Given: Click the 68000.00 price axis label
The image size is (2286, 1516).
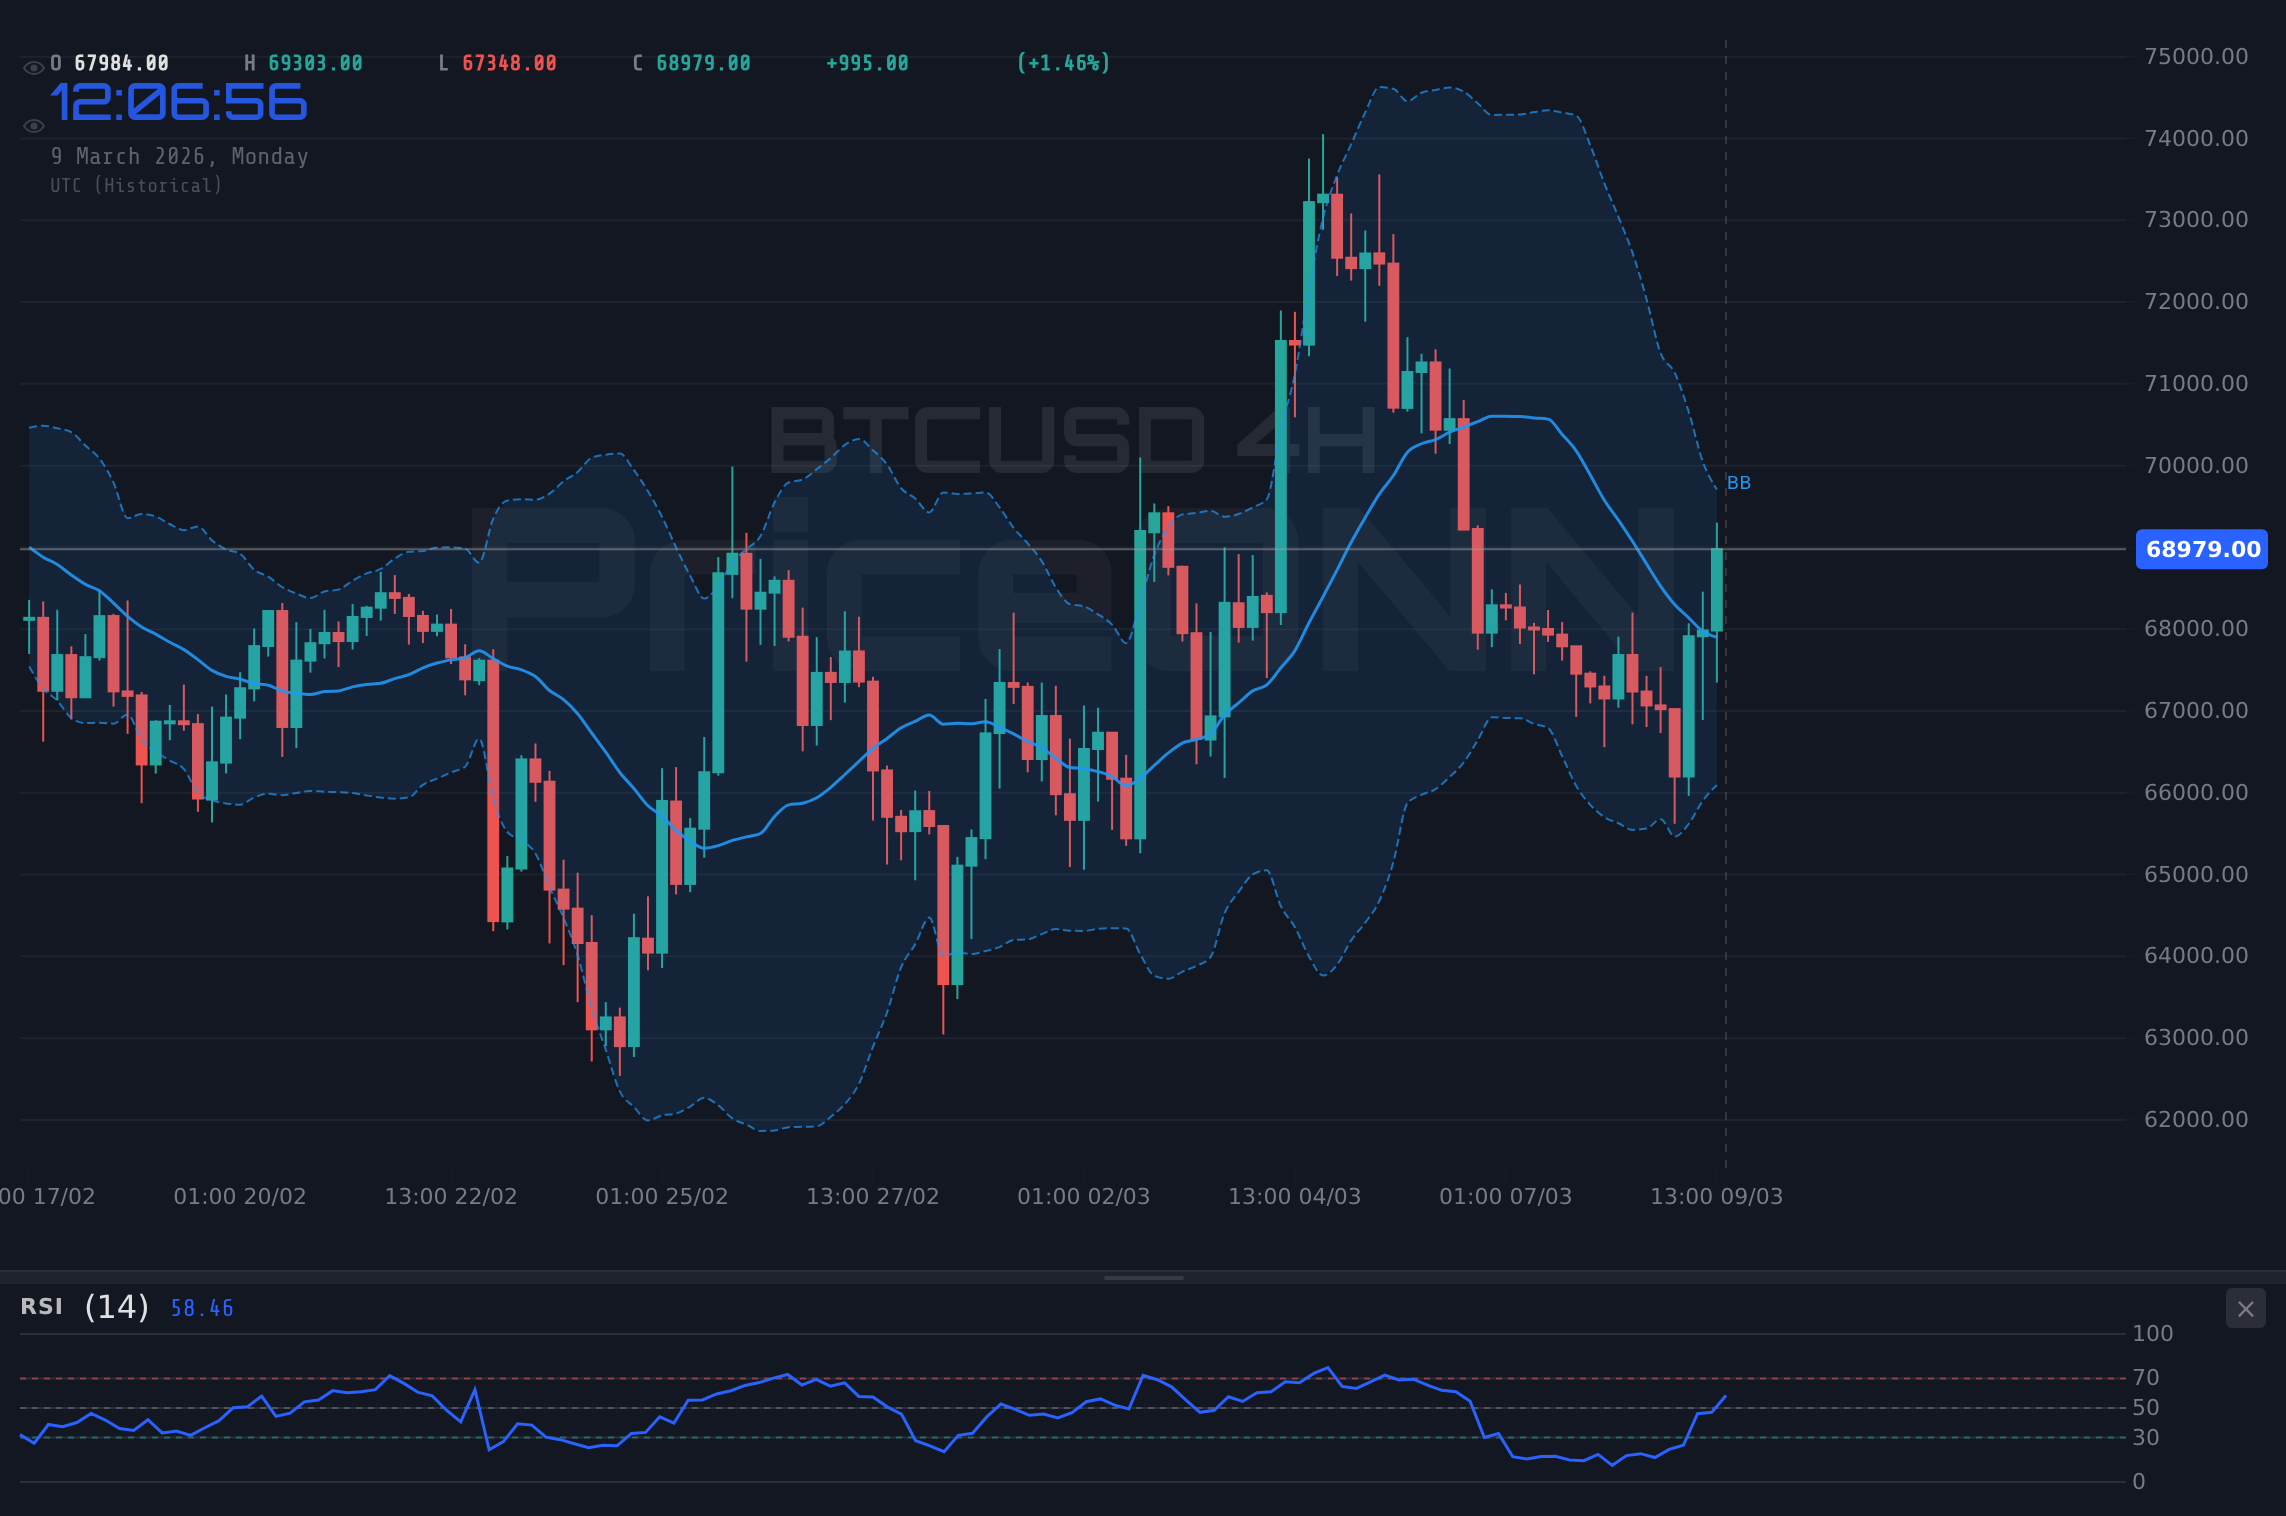Looking at the screenshot, I should pos(2196,628).
